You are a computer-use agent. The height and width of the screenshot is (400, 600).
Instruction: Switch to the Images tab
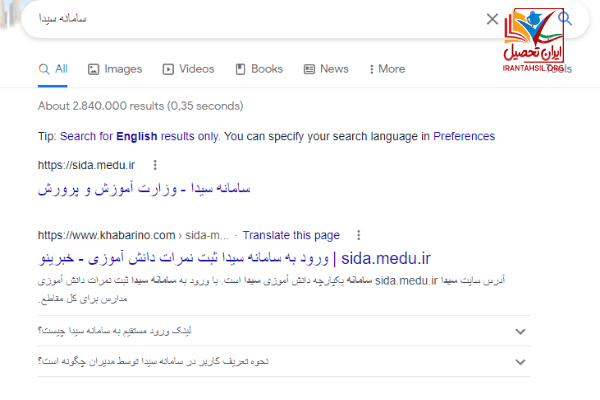click(115, 69)
